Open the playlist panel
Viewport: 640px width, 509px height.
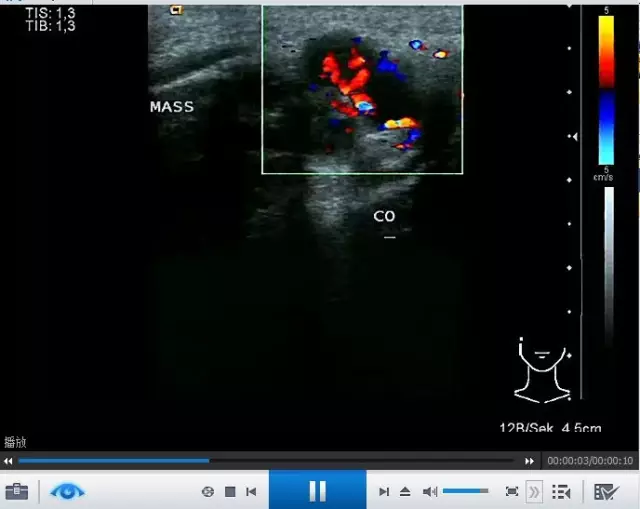(561, 491)
